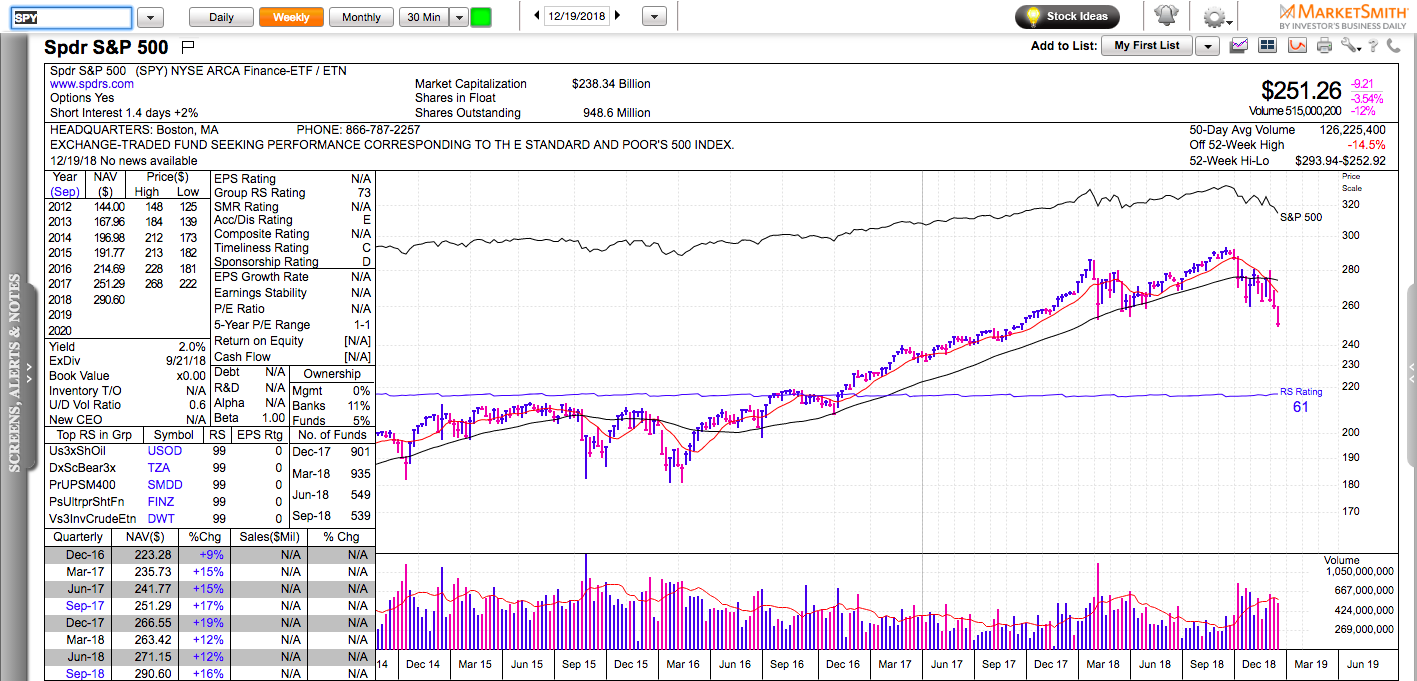
Task: Click the phone contact icon
Action: coord(1394,45)
